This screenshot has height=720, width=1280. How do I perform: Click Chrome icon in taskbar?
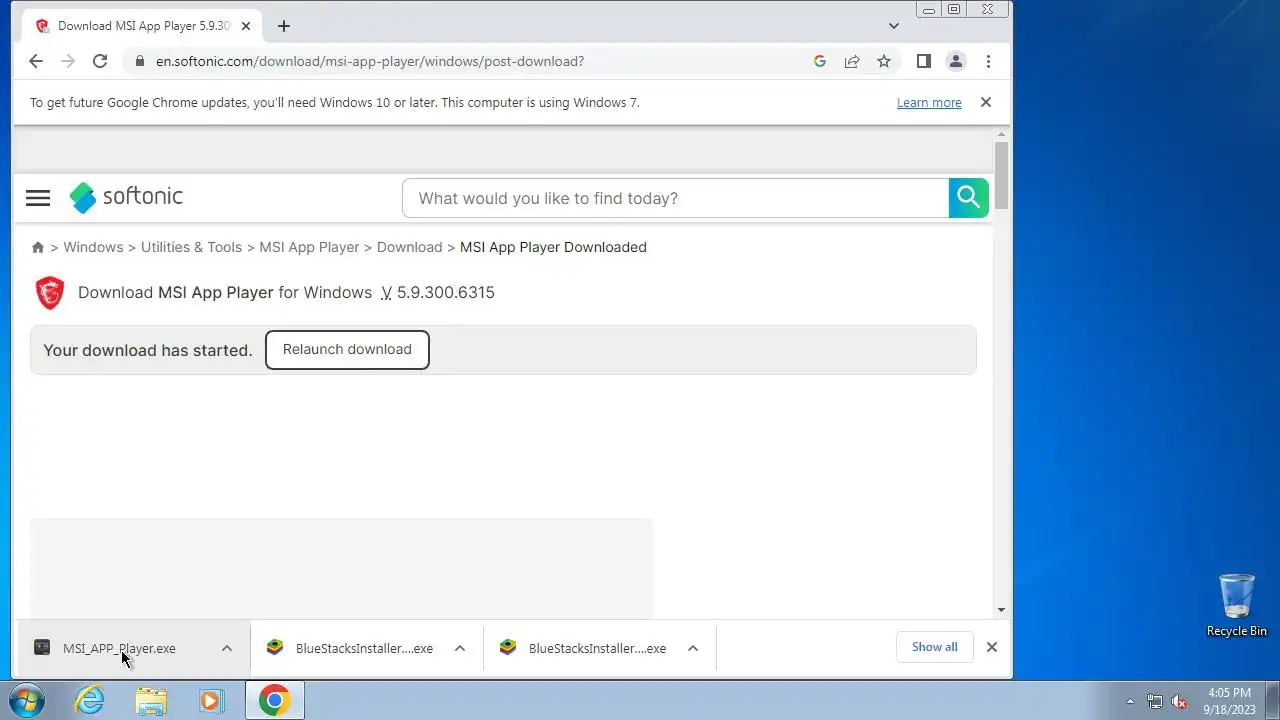tap(275, 700)
